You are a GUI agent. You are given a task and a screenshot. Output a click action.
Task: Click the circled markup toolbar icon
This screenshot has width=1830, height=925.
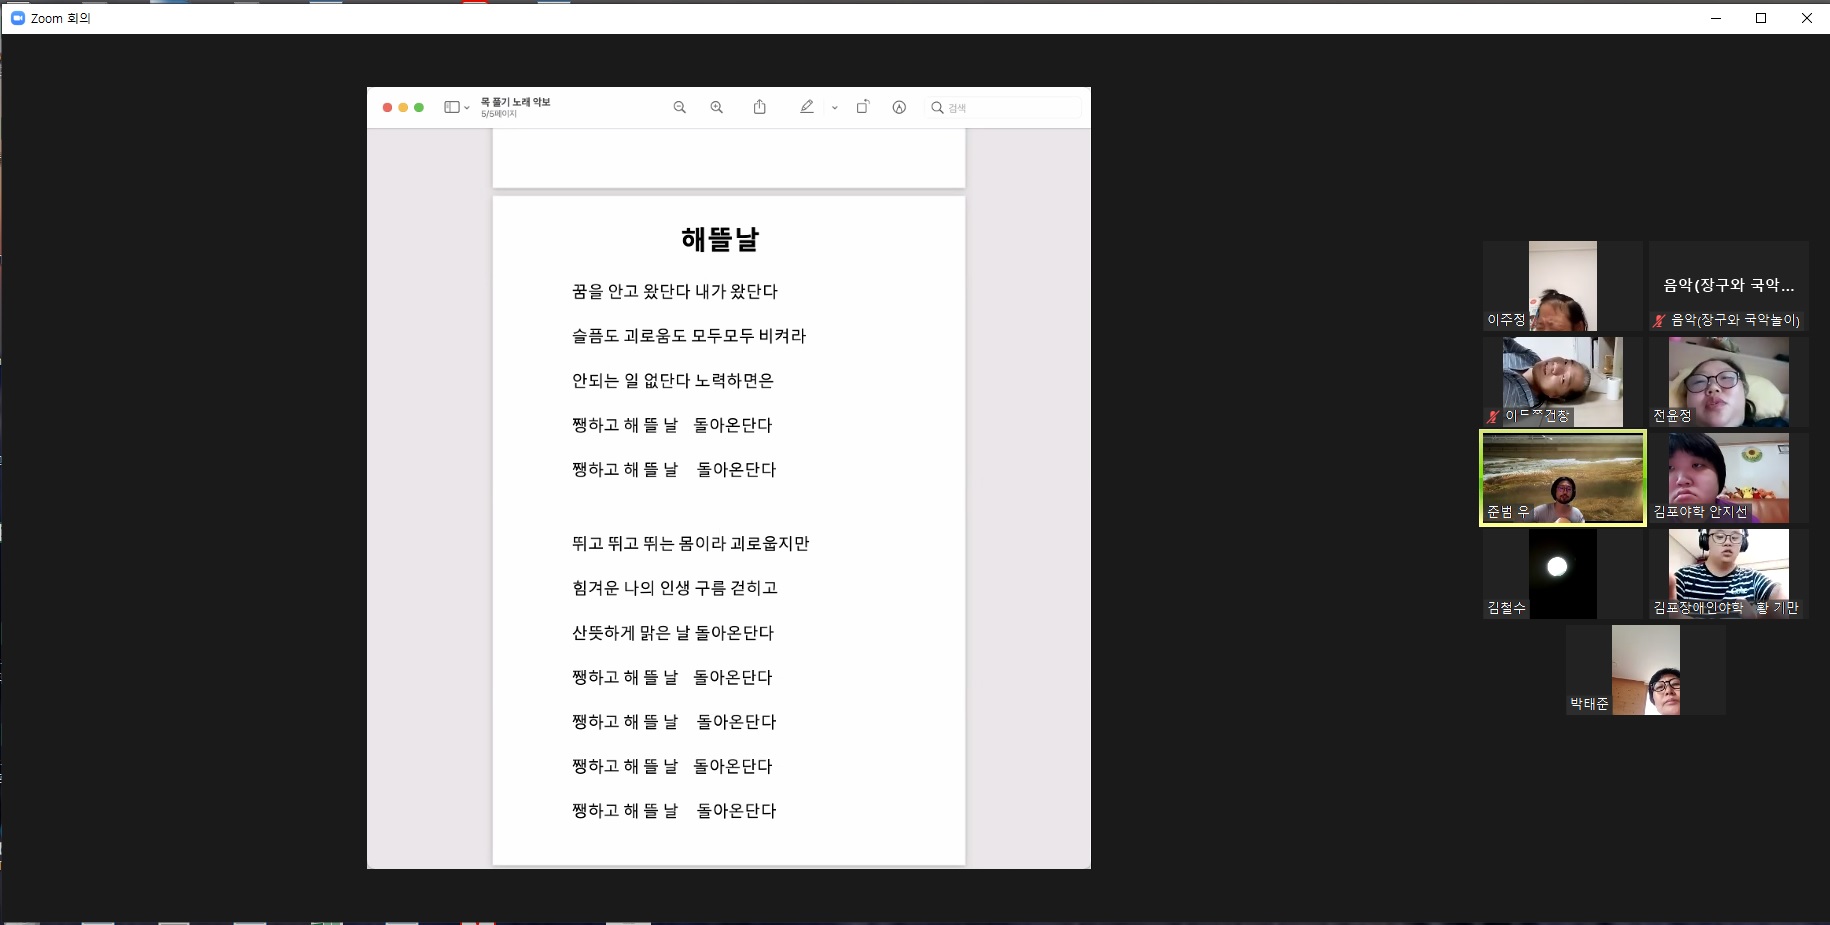click(x=899, y=107)
